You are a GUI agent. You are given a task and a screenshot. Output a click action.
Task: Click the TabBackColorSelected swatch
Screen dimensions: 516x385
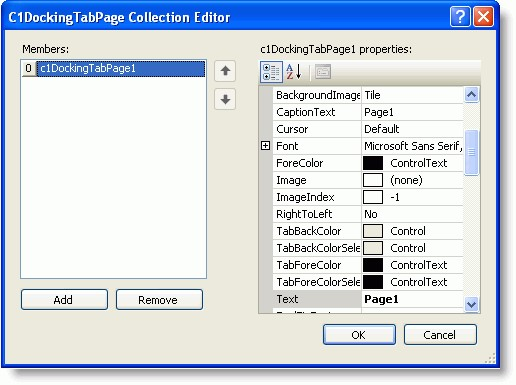[x=373, y=248]
